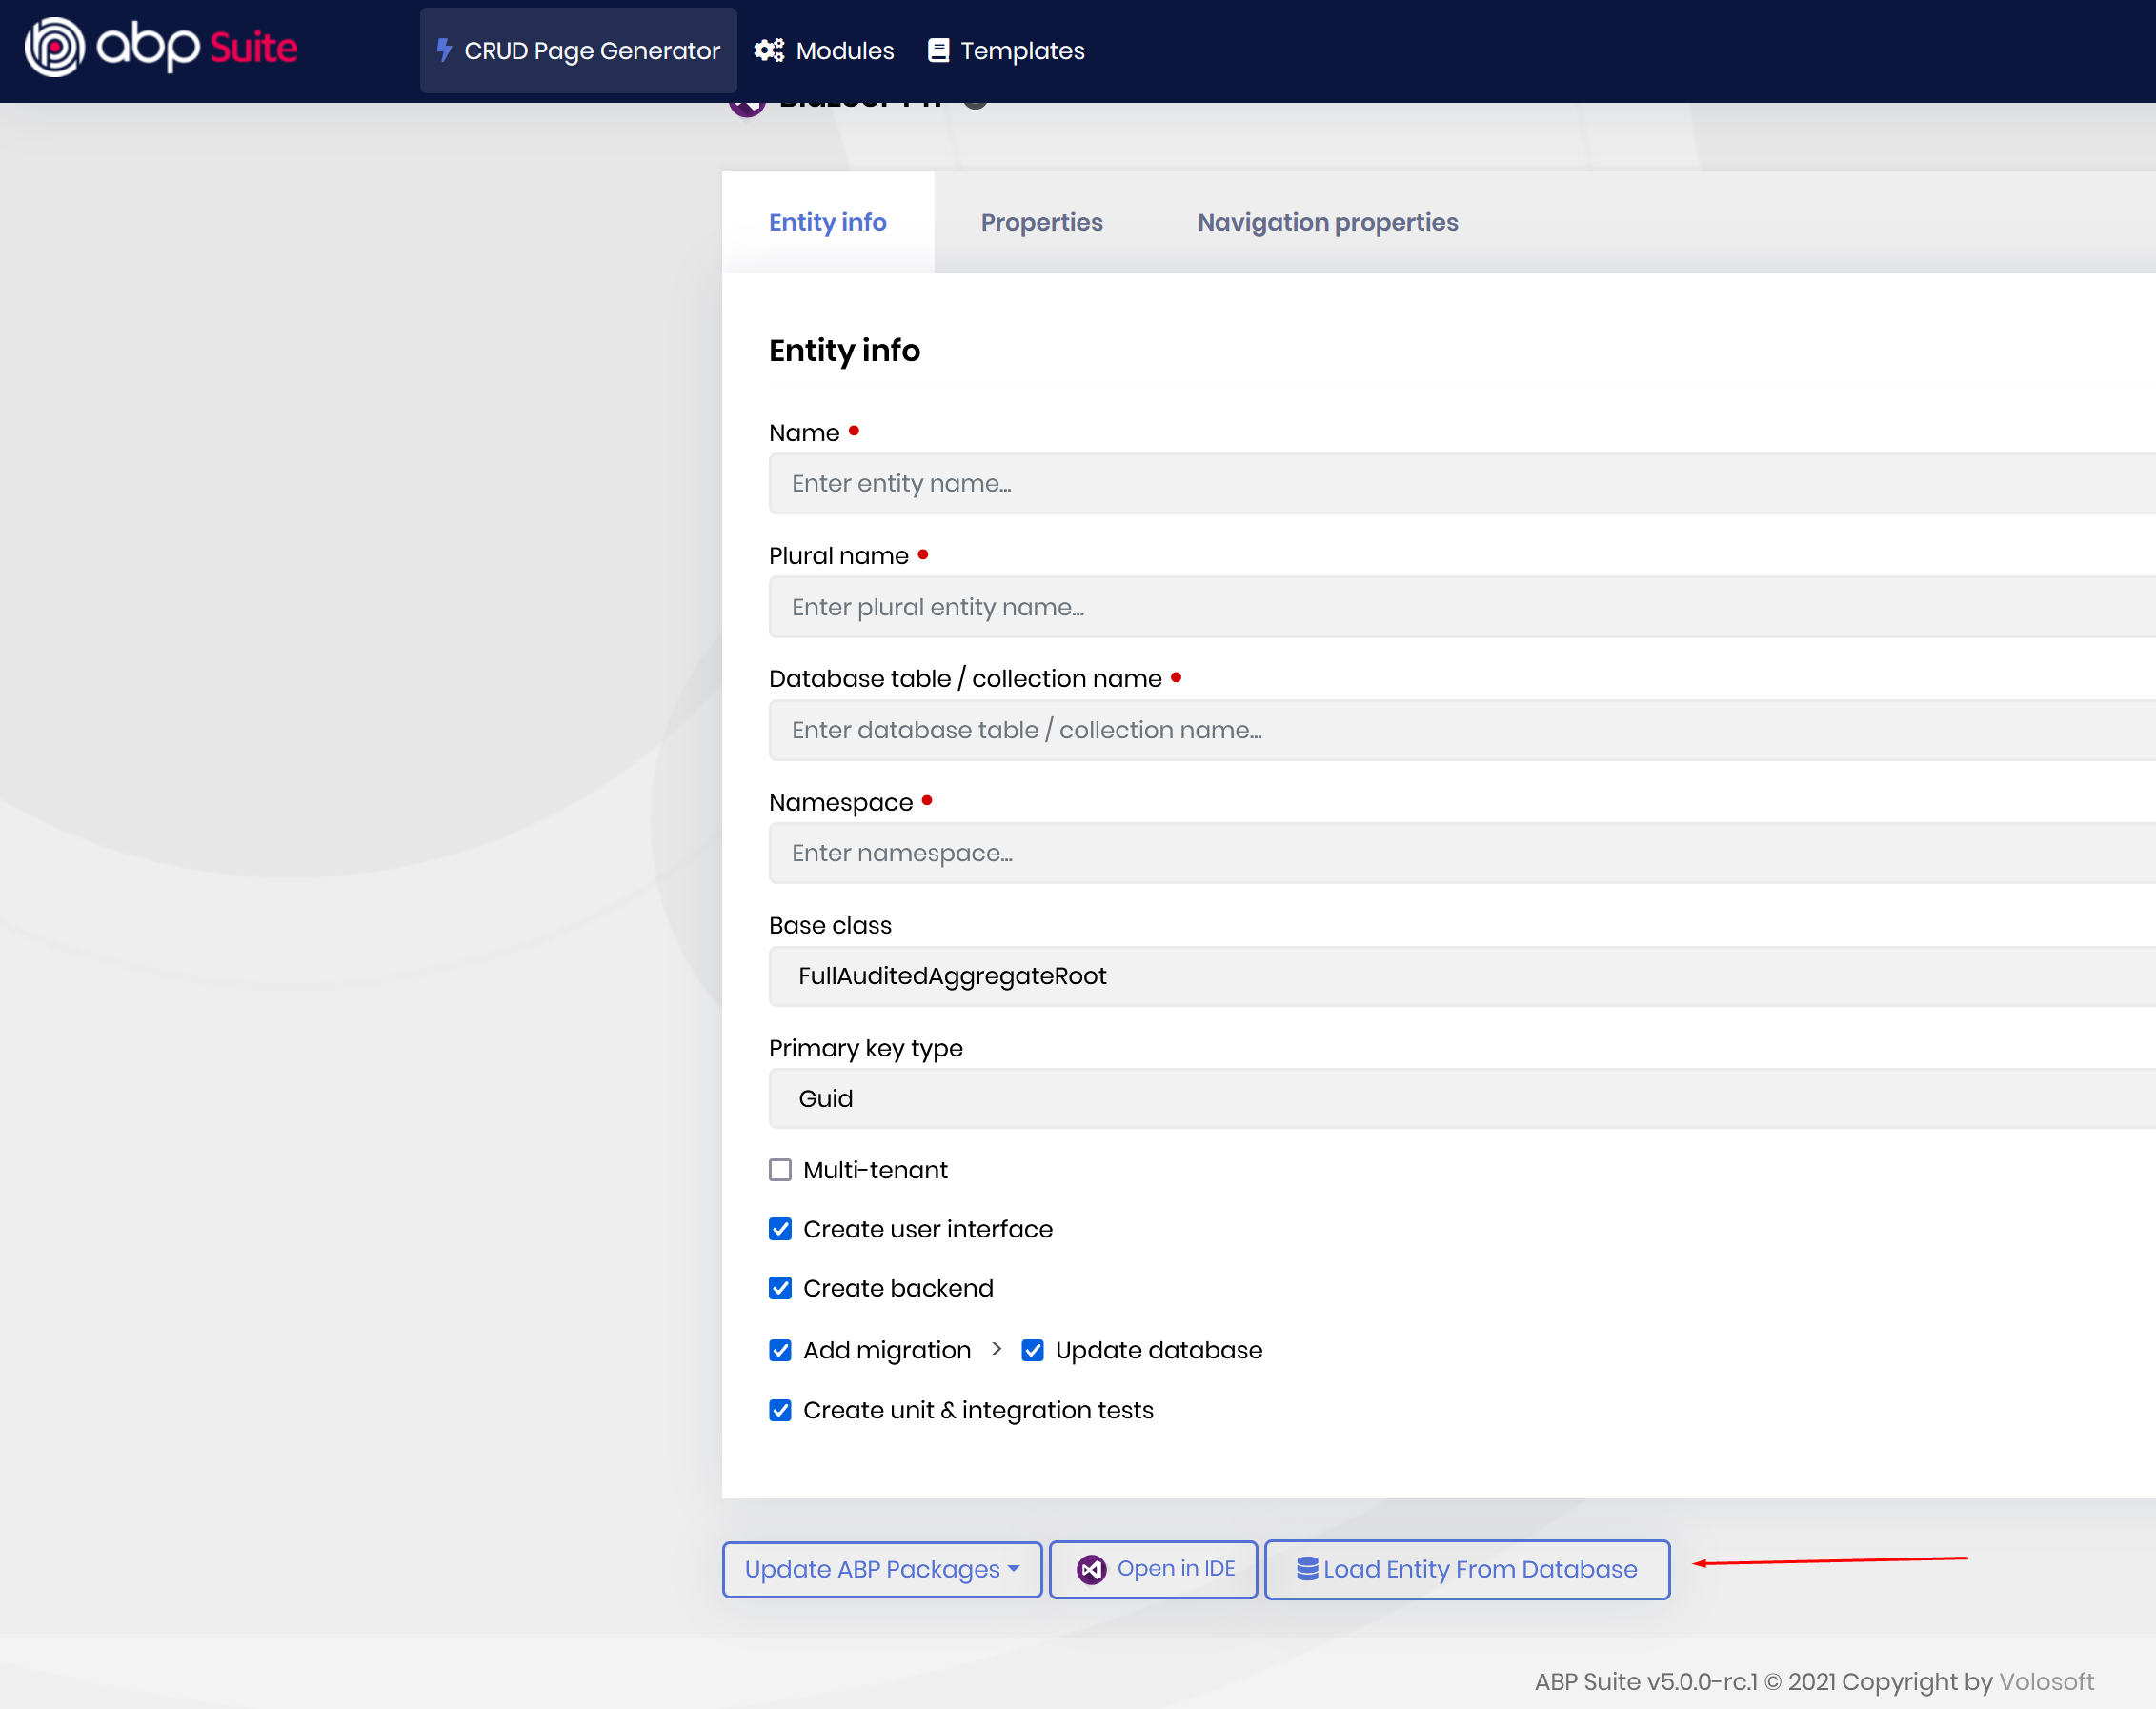Click the Visual Studio icon in Open in IDE
This screenshot has width=2156, height=1709.
pos(1091,1569)
